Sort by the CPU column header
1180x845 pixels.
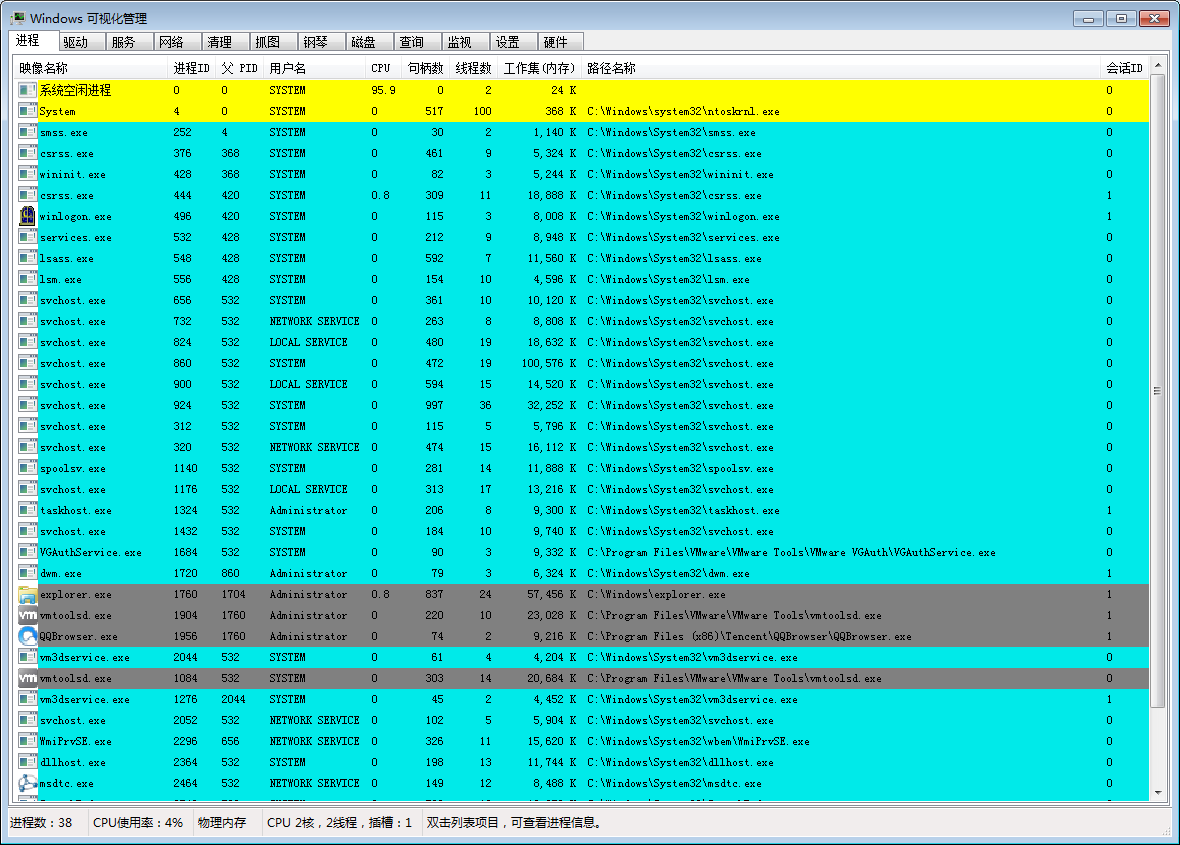coord(383,68)
